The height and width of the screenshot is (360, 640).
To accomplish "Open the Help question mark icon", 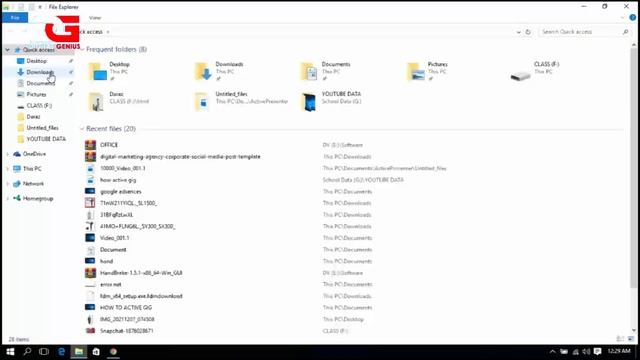I will click(632, 18).
